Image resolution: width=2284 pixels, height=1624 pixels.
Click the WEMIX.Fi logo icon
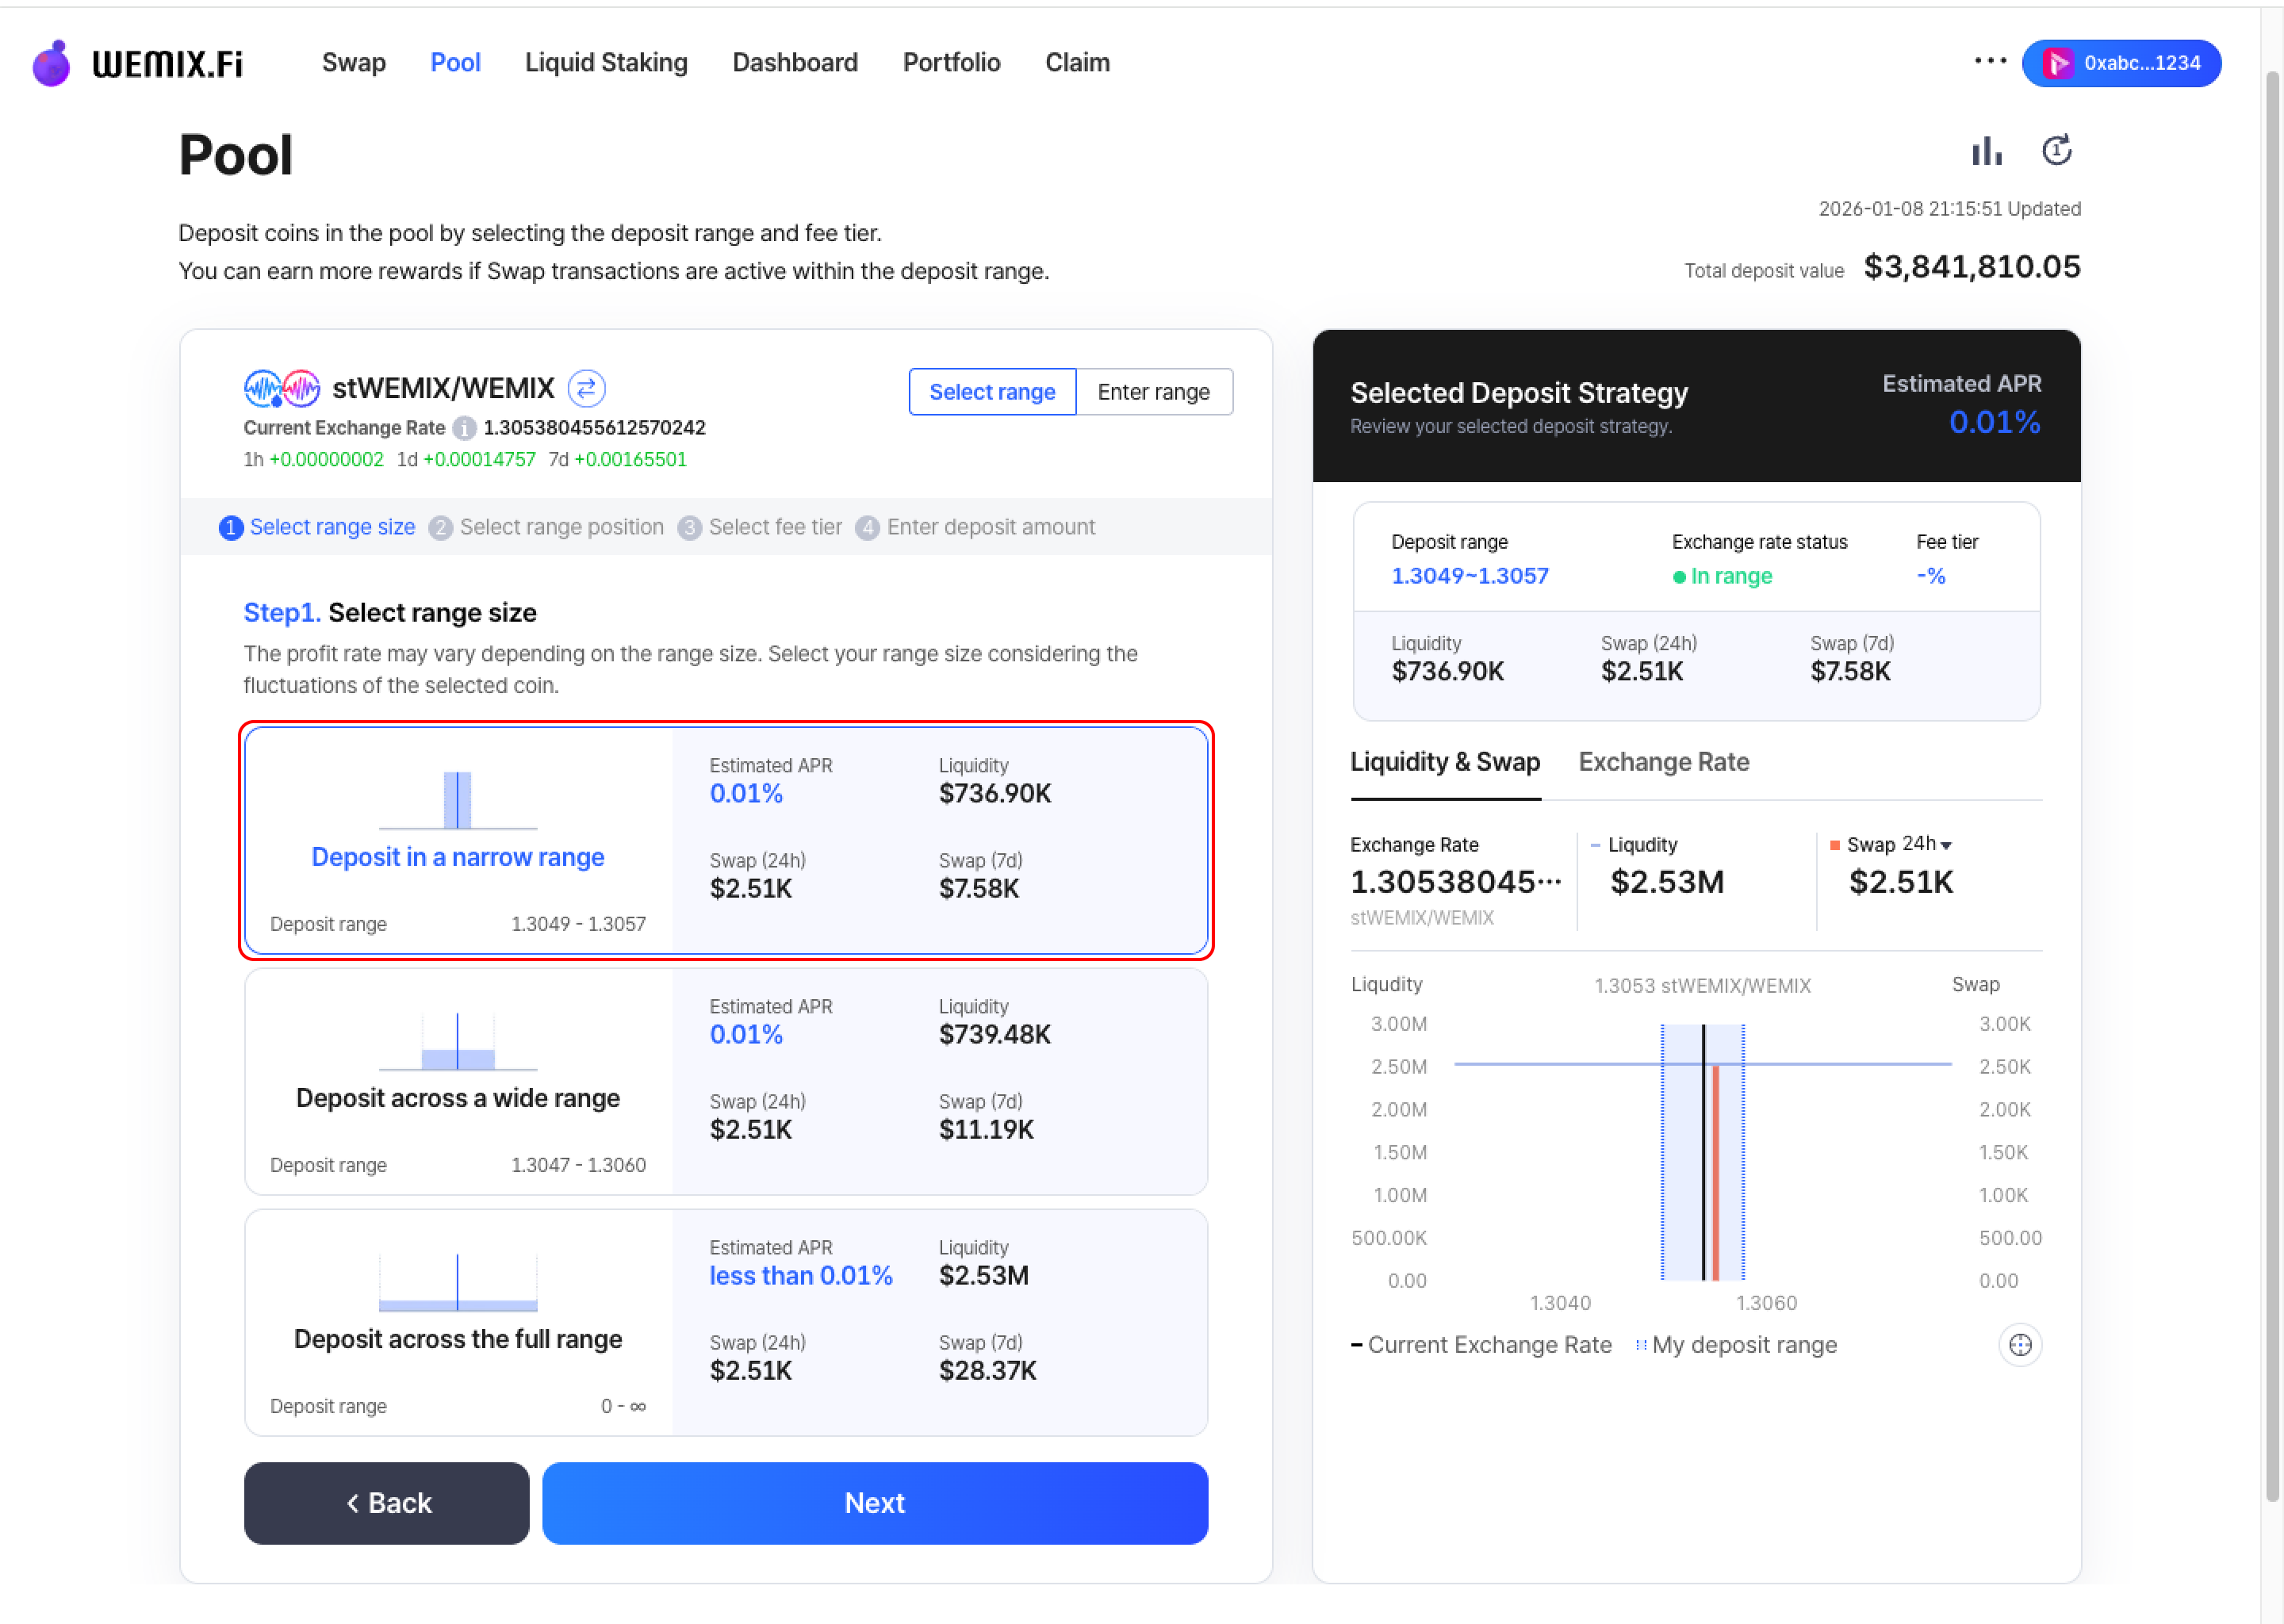coord(52,64)
